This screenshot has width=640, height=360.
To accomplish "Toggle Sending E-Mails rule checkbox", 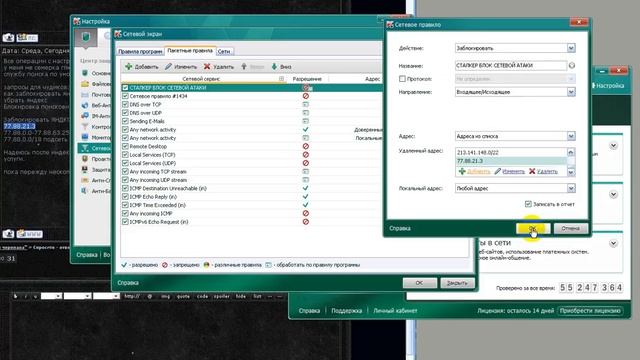I will click(x=125, y=121).
